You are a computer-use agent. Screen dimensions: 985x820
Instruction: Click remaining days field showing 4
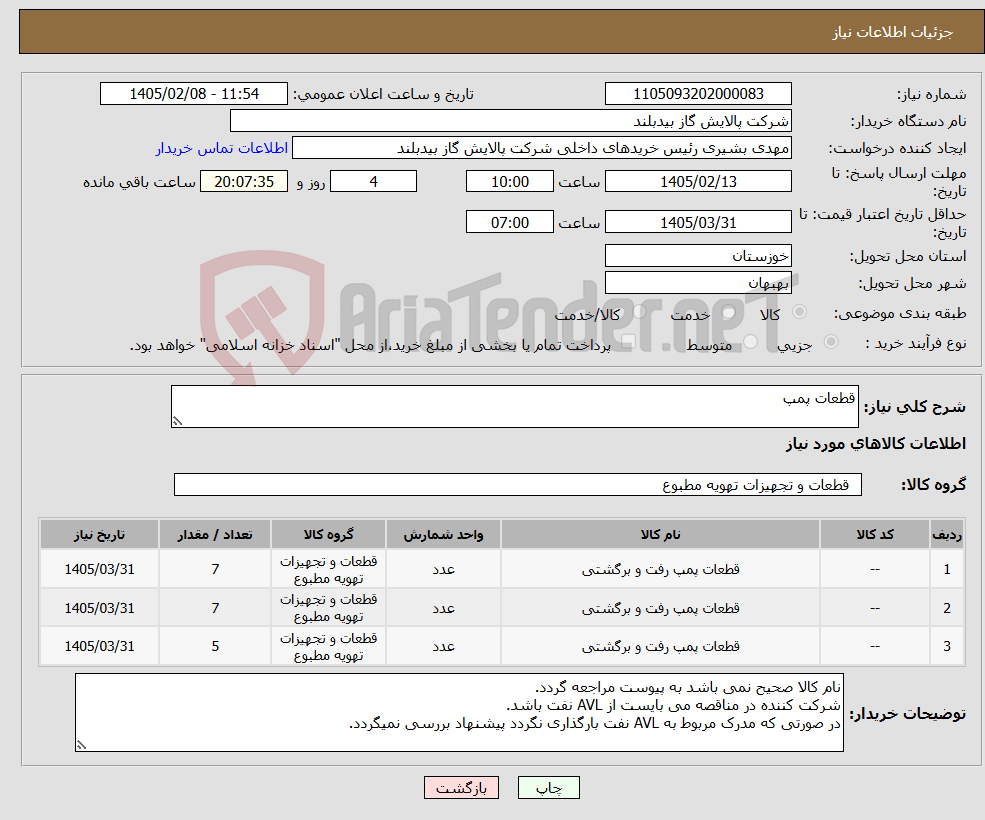coord(373,182)
